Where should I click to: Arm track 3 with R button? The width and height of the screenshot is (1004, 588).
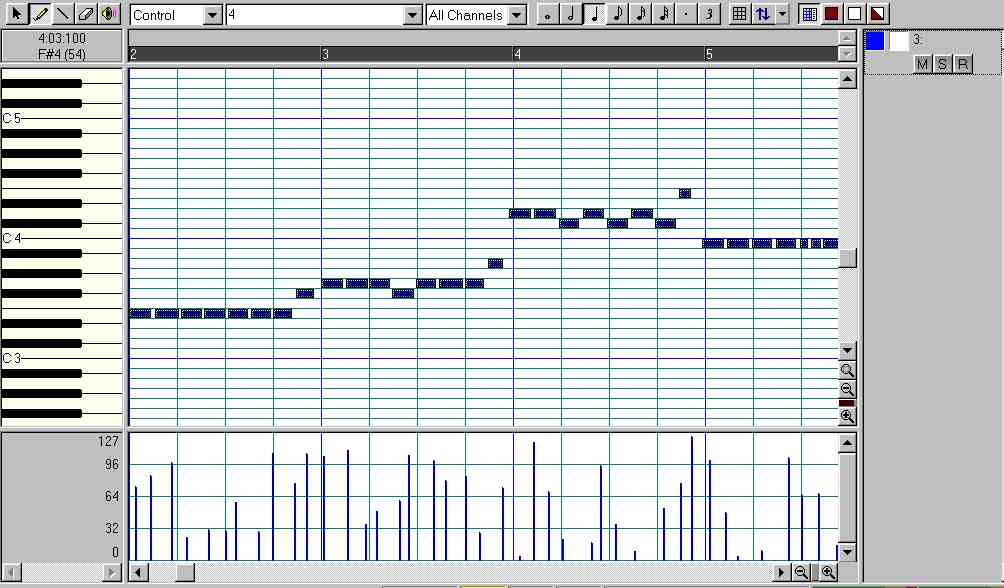click(x=962, y=64)
